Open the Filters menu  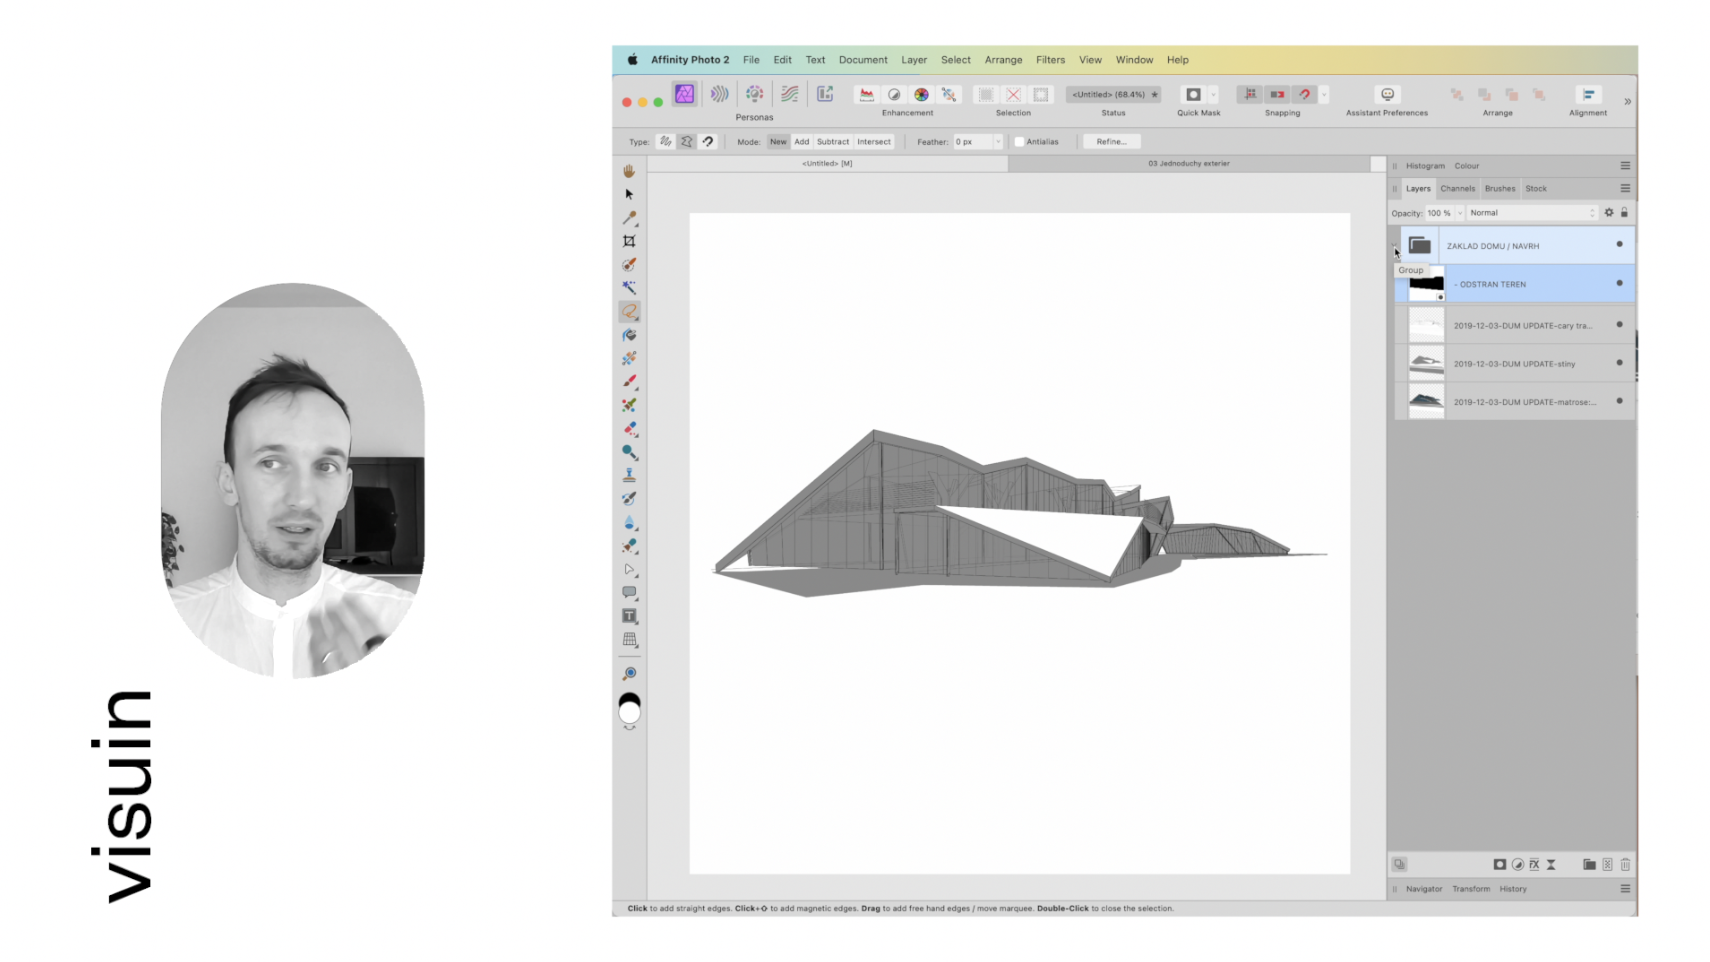[x=1050, y=60]
